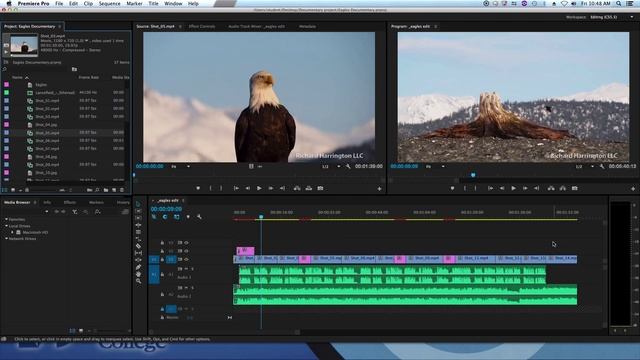Open the Effects tab
Viewport: 640px width, 360px height.
click(70, 202)
